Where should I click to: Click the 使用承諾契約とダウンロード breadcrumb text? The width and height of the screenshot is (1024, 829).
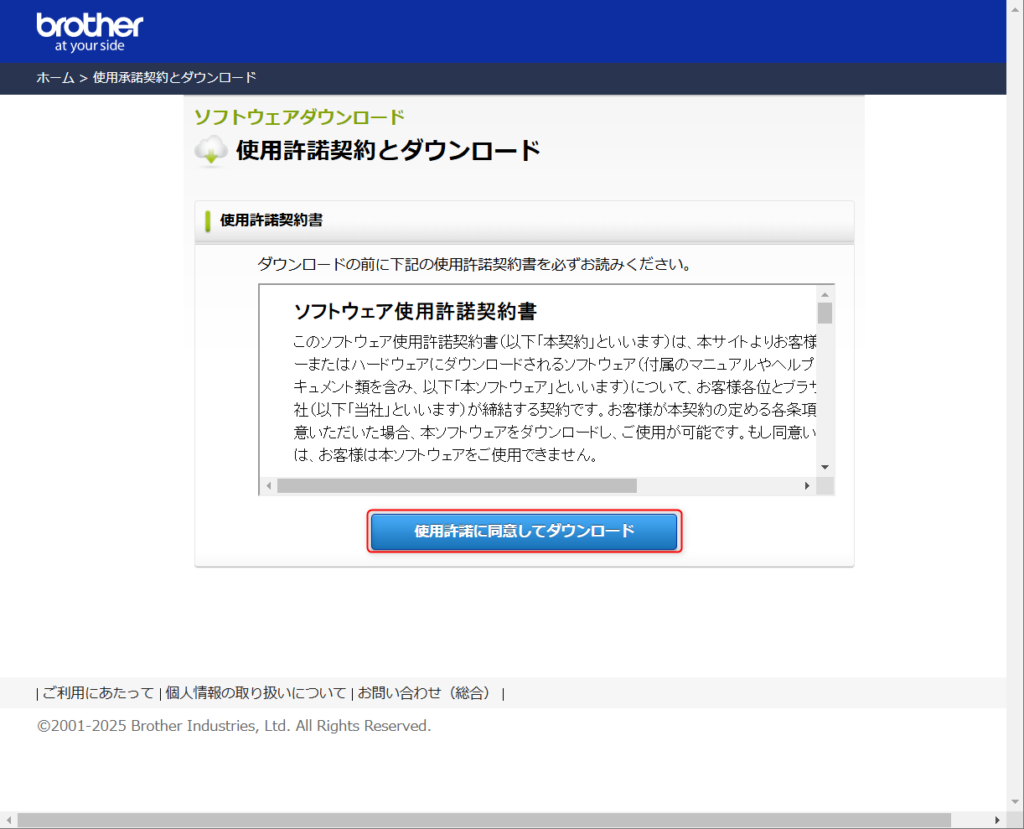pyautogui.click(x=174, y=78)
